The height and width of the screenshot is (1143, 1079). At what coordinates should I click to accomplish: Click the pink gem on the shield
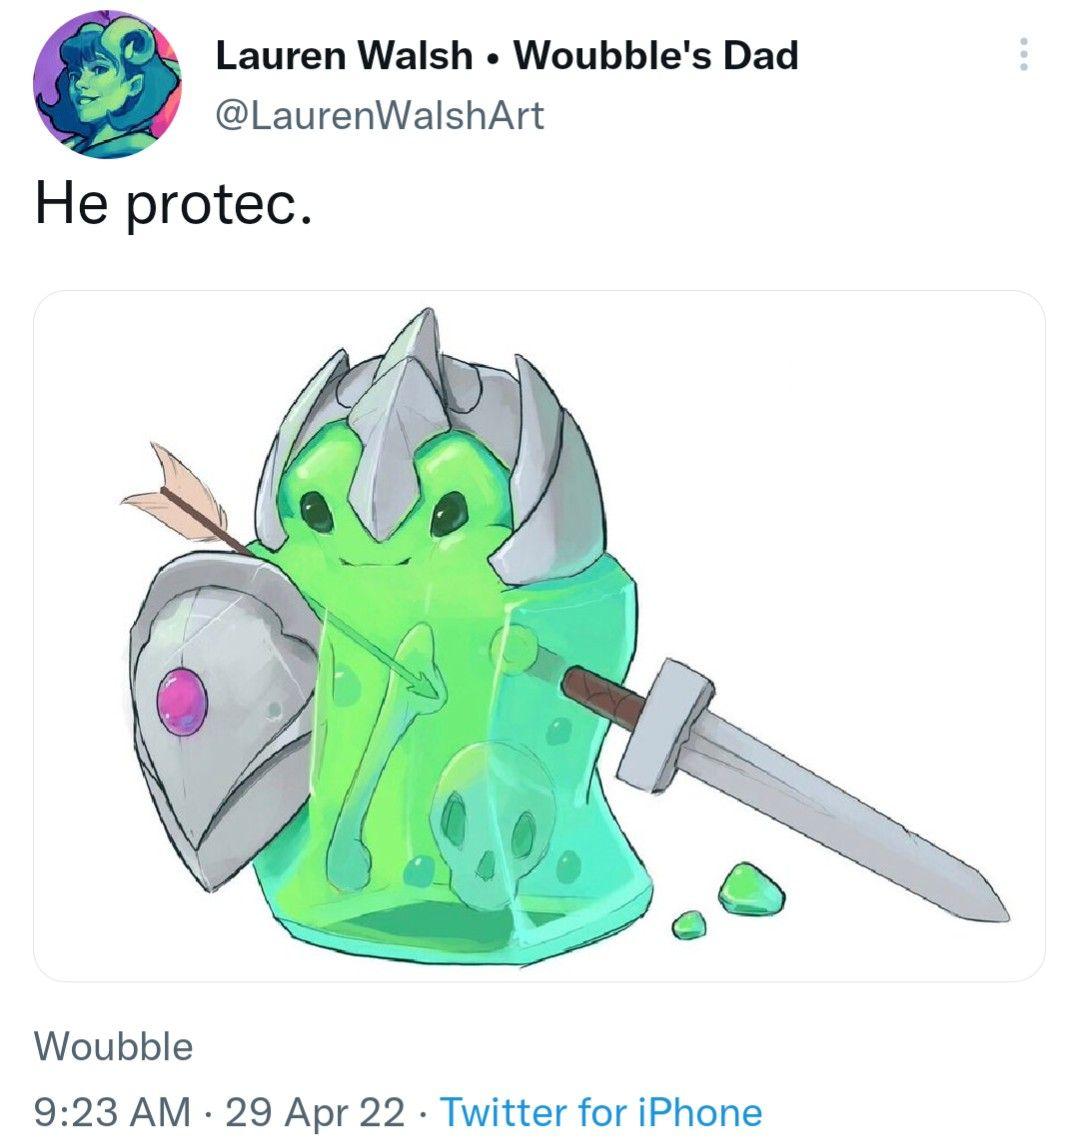click(182, 703)
